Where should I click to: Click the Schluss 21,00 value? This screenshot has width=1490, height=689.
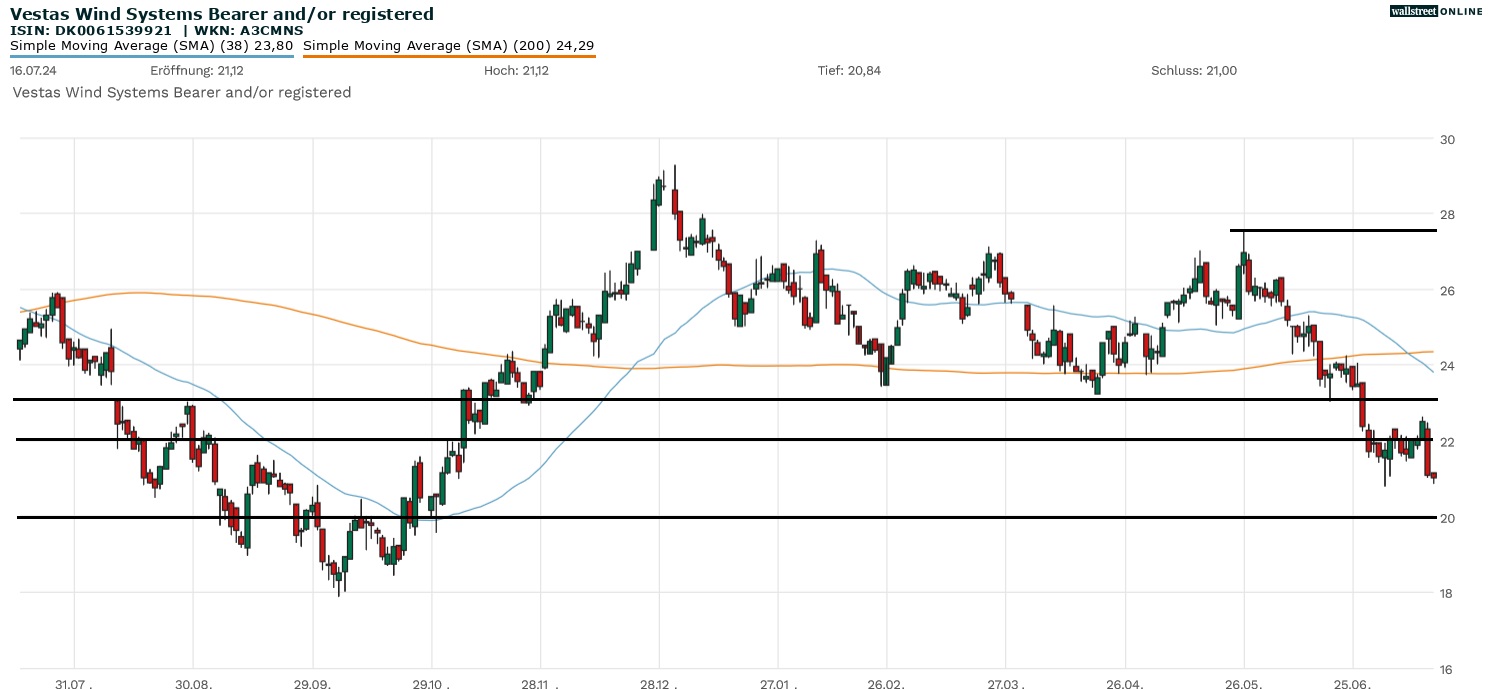(1194, 70)
